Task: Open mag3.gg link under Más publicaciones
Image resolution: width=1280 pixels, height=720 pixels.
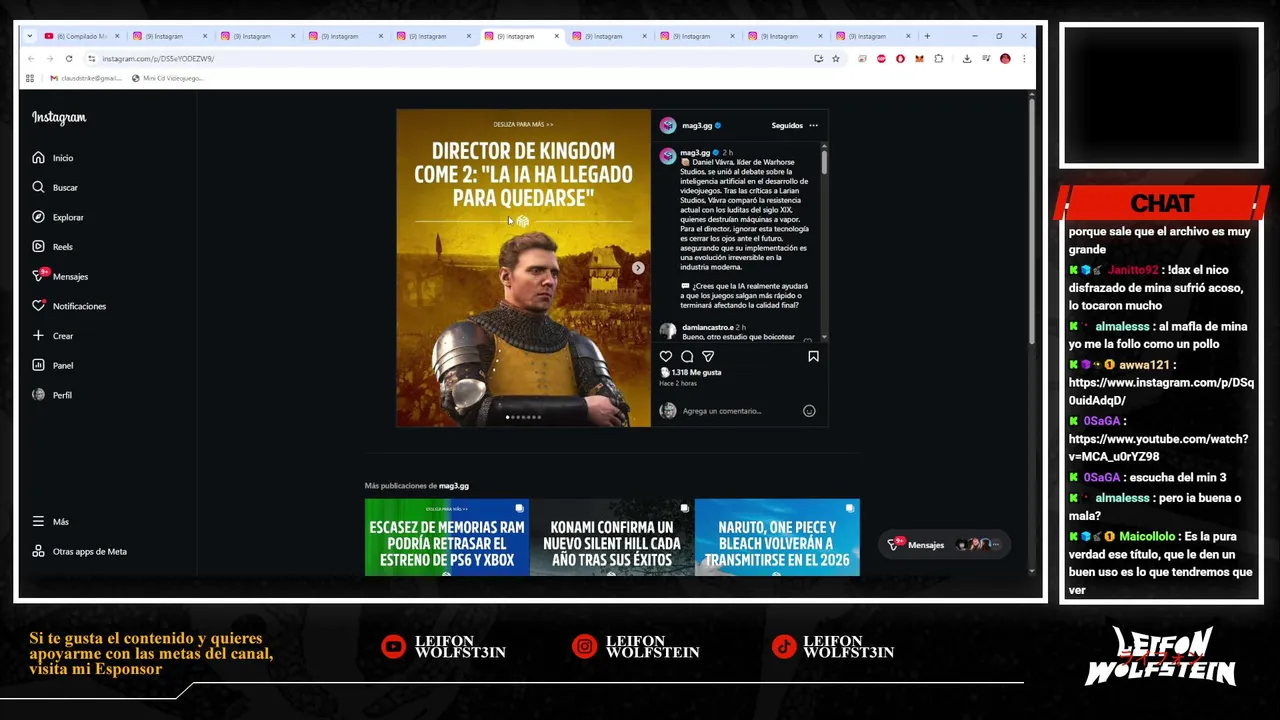Action: (x=453, y=486)
